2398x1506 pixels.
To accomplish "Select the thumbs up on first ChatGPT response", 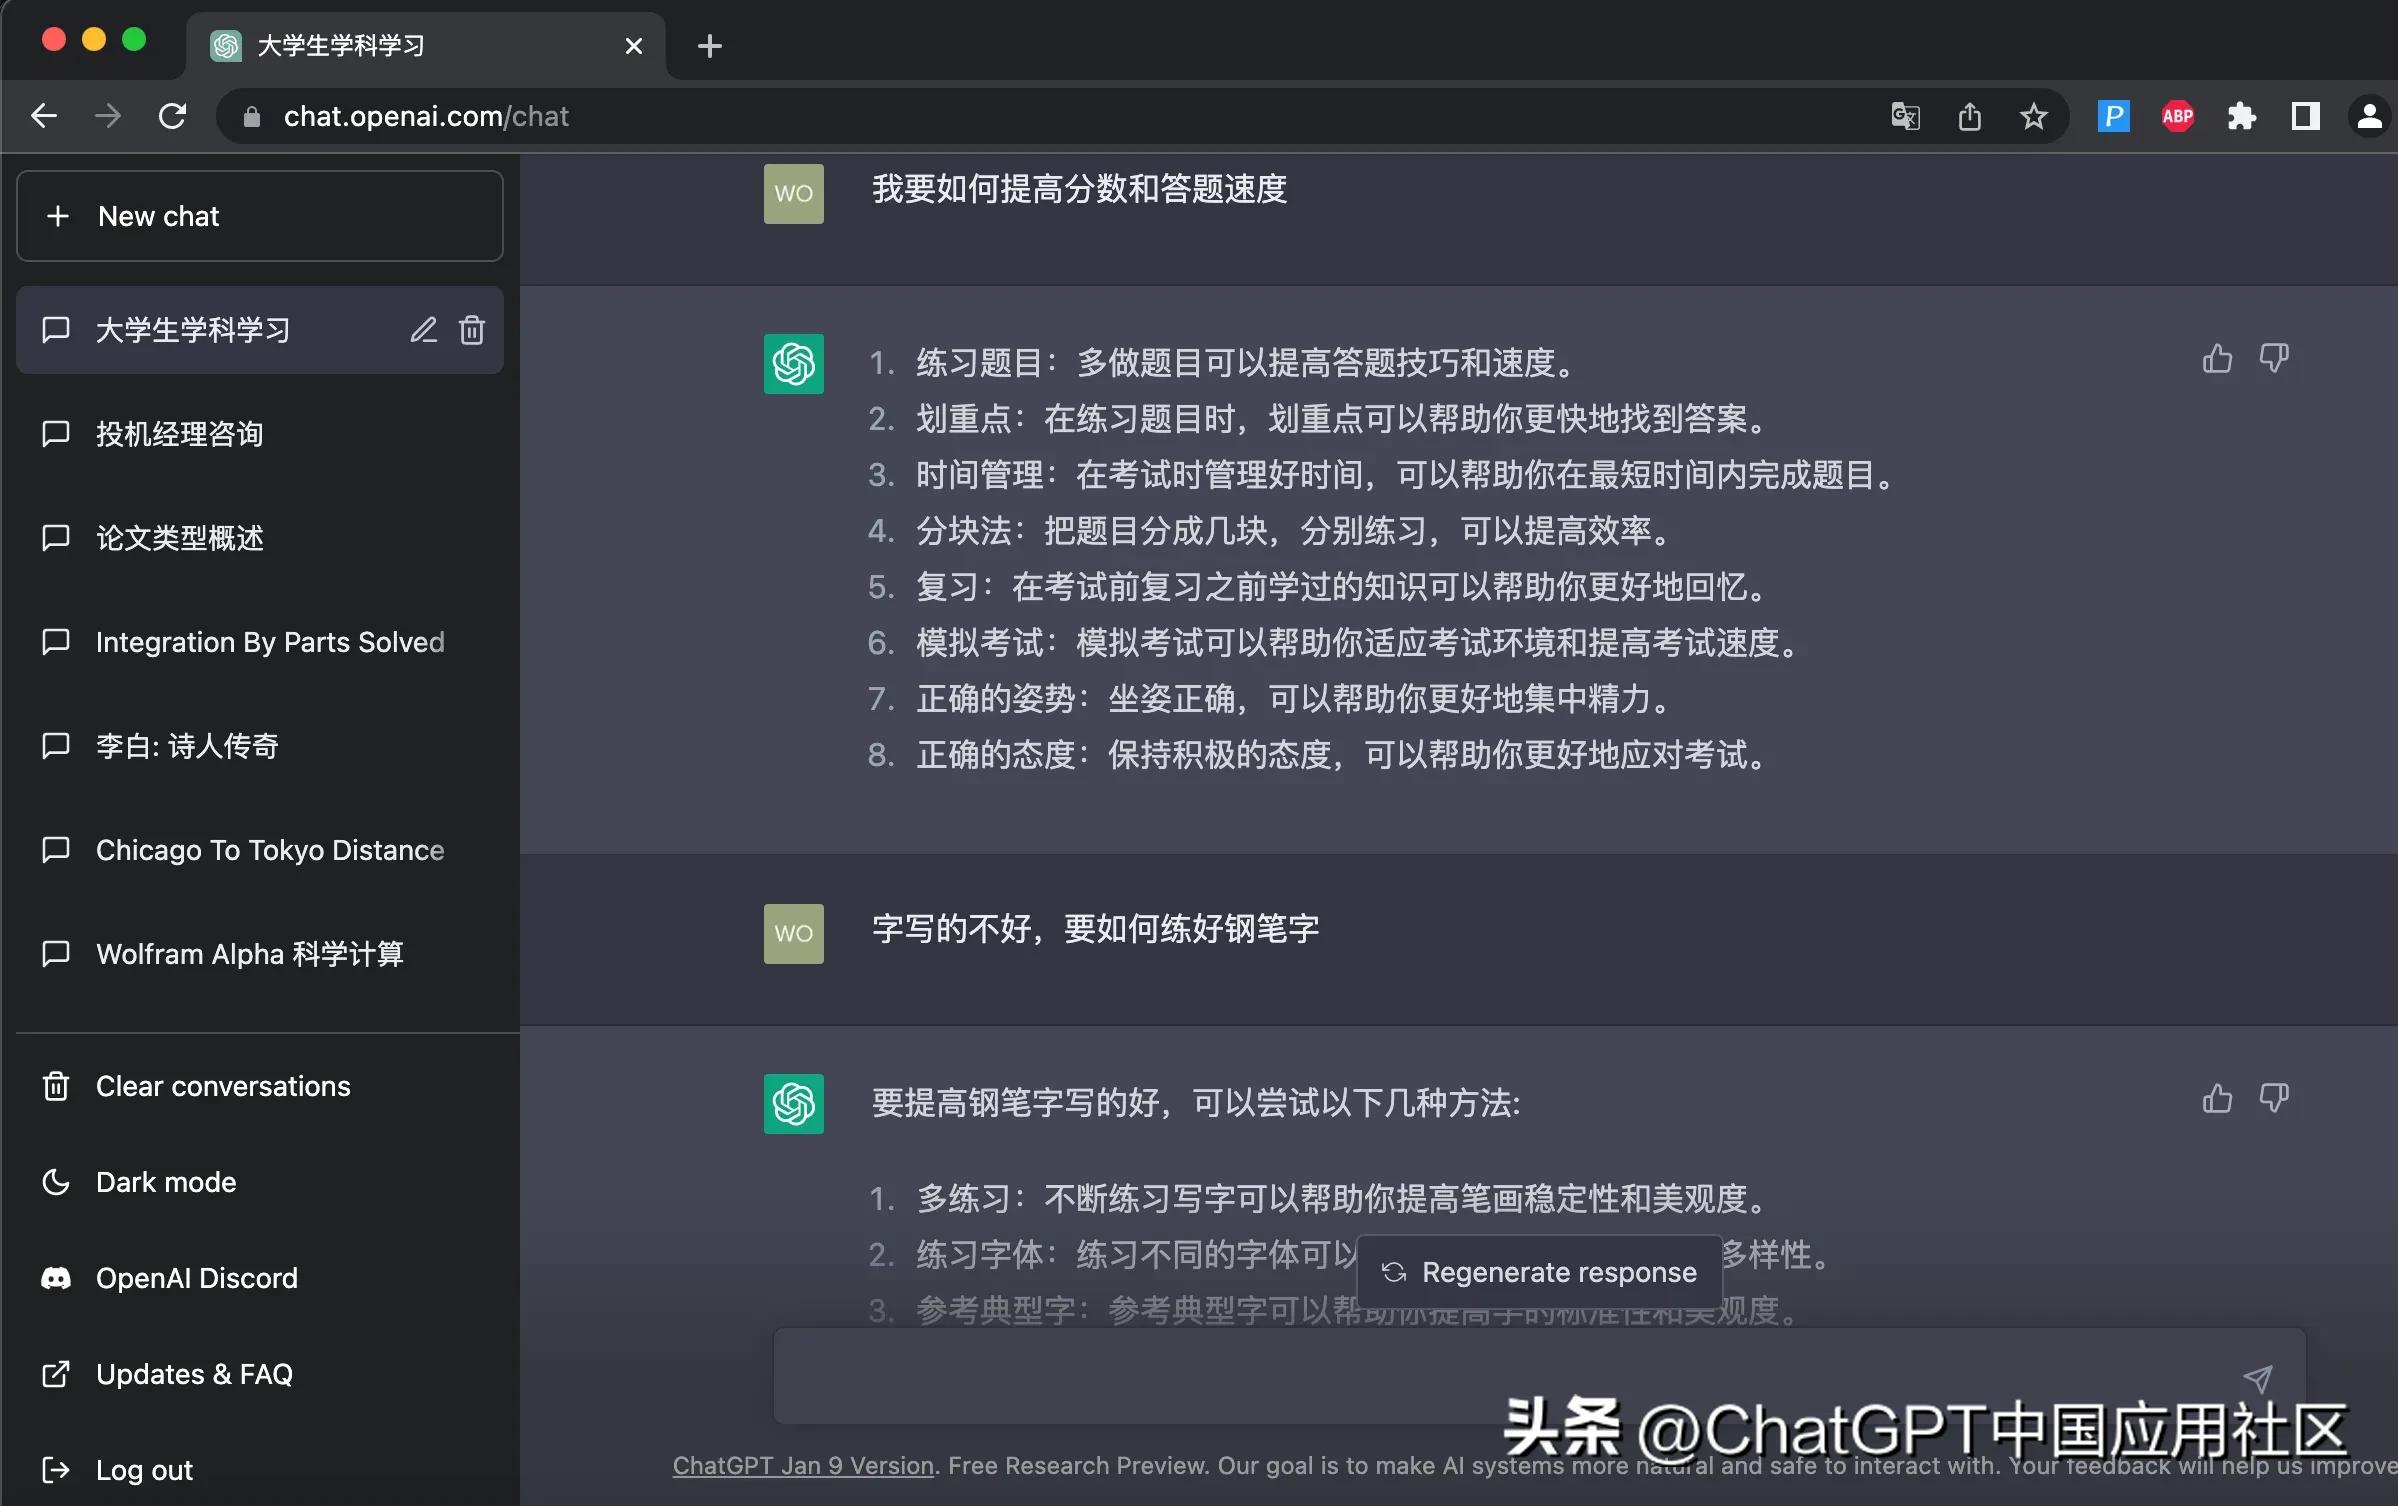I will pyautogui.click(x=2216, y=358).
